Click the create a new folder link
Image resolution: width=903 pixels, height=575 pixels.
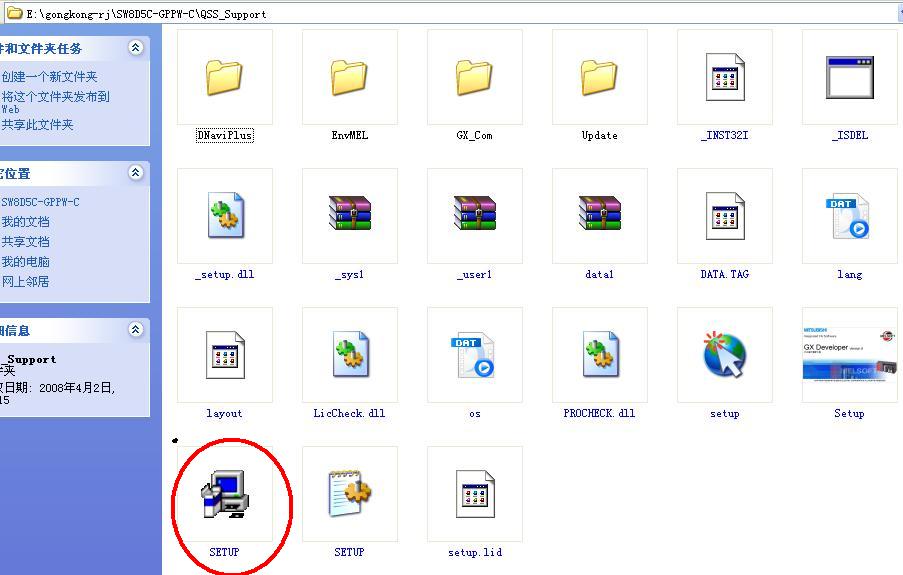point(49,76)
